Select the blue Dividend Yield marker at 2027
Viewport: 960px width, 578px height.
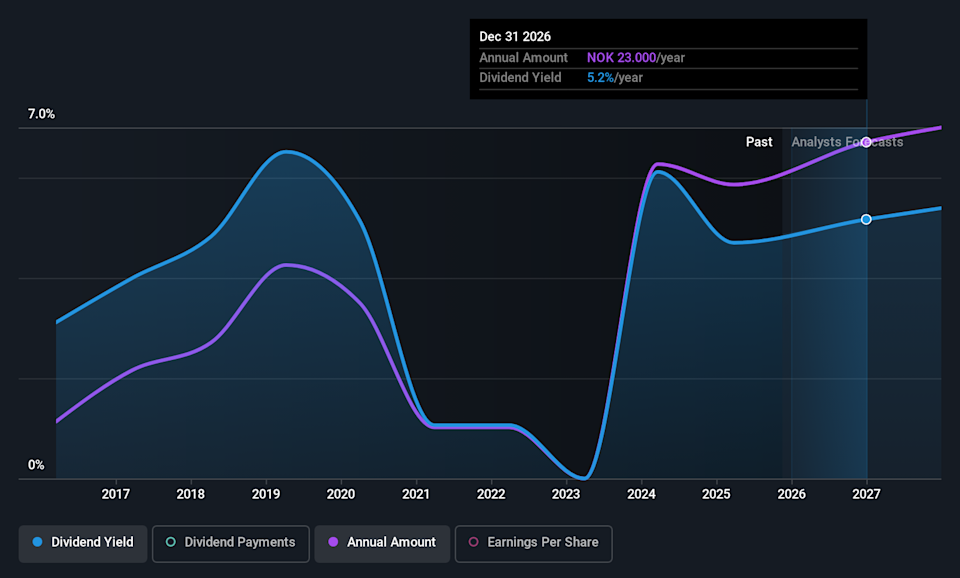click(866, 219)
